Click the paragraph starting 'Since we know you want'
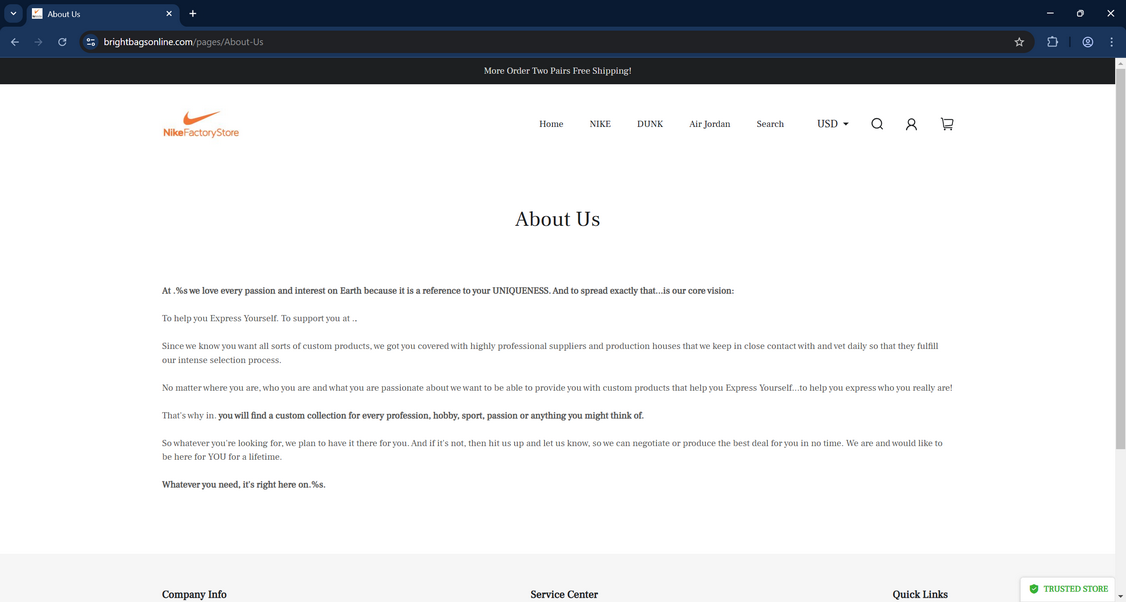 550,353
